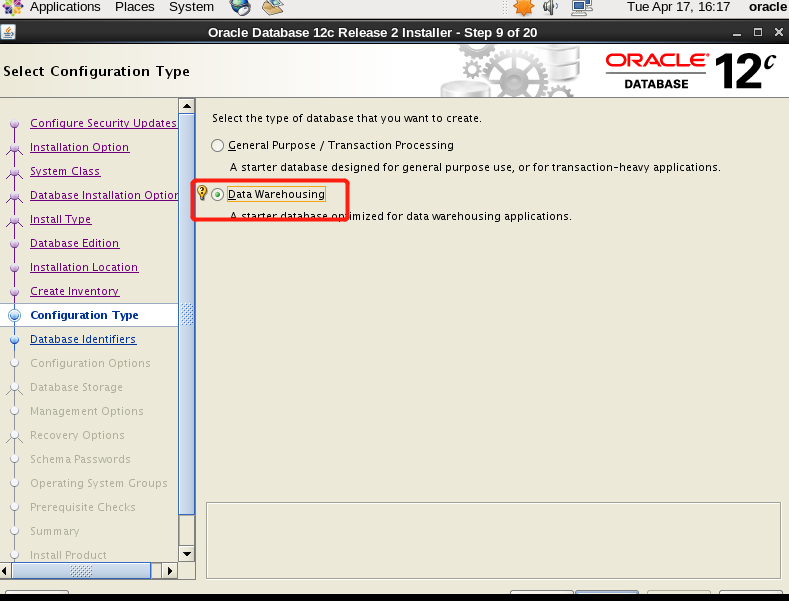Click the disabled Prerequisite Checks step

click(83, 507)
